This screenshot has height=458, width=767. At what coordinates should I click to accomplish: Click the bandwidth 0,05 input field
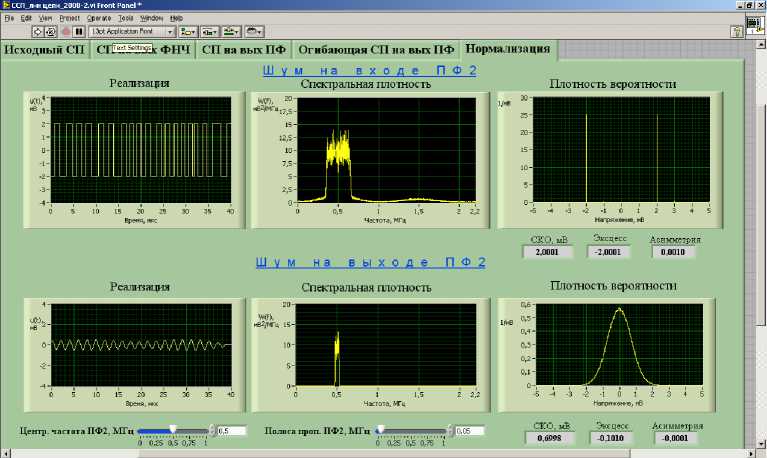click(468, 430)
